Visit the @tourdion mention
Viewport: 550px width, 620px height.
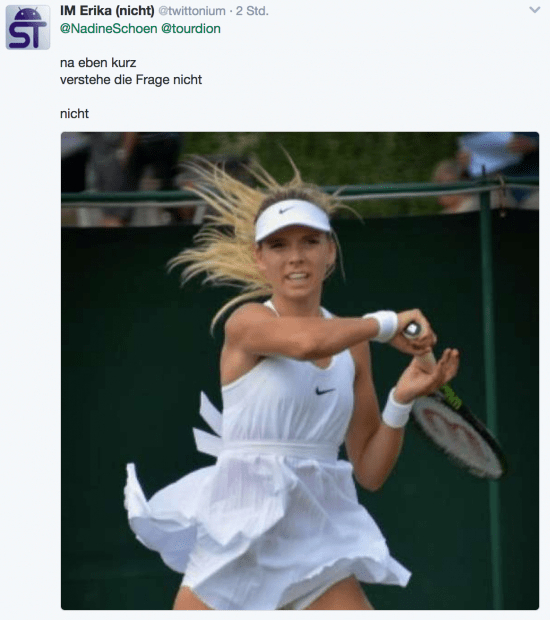[x=191, y=28]
